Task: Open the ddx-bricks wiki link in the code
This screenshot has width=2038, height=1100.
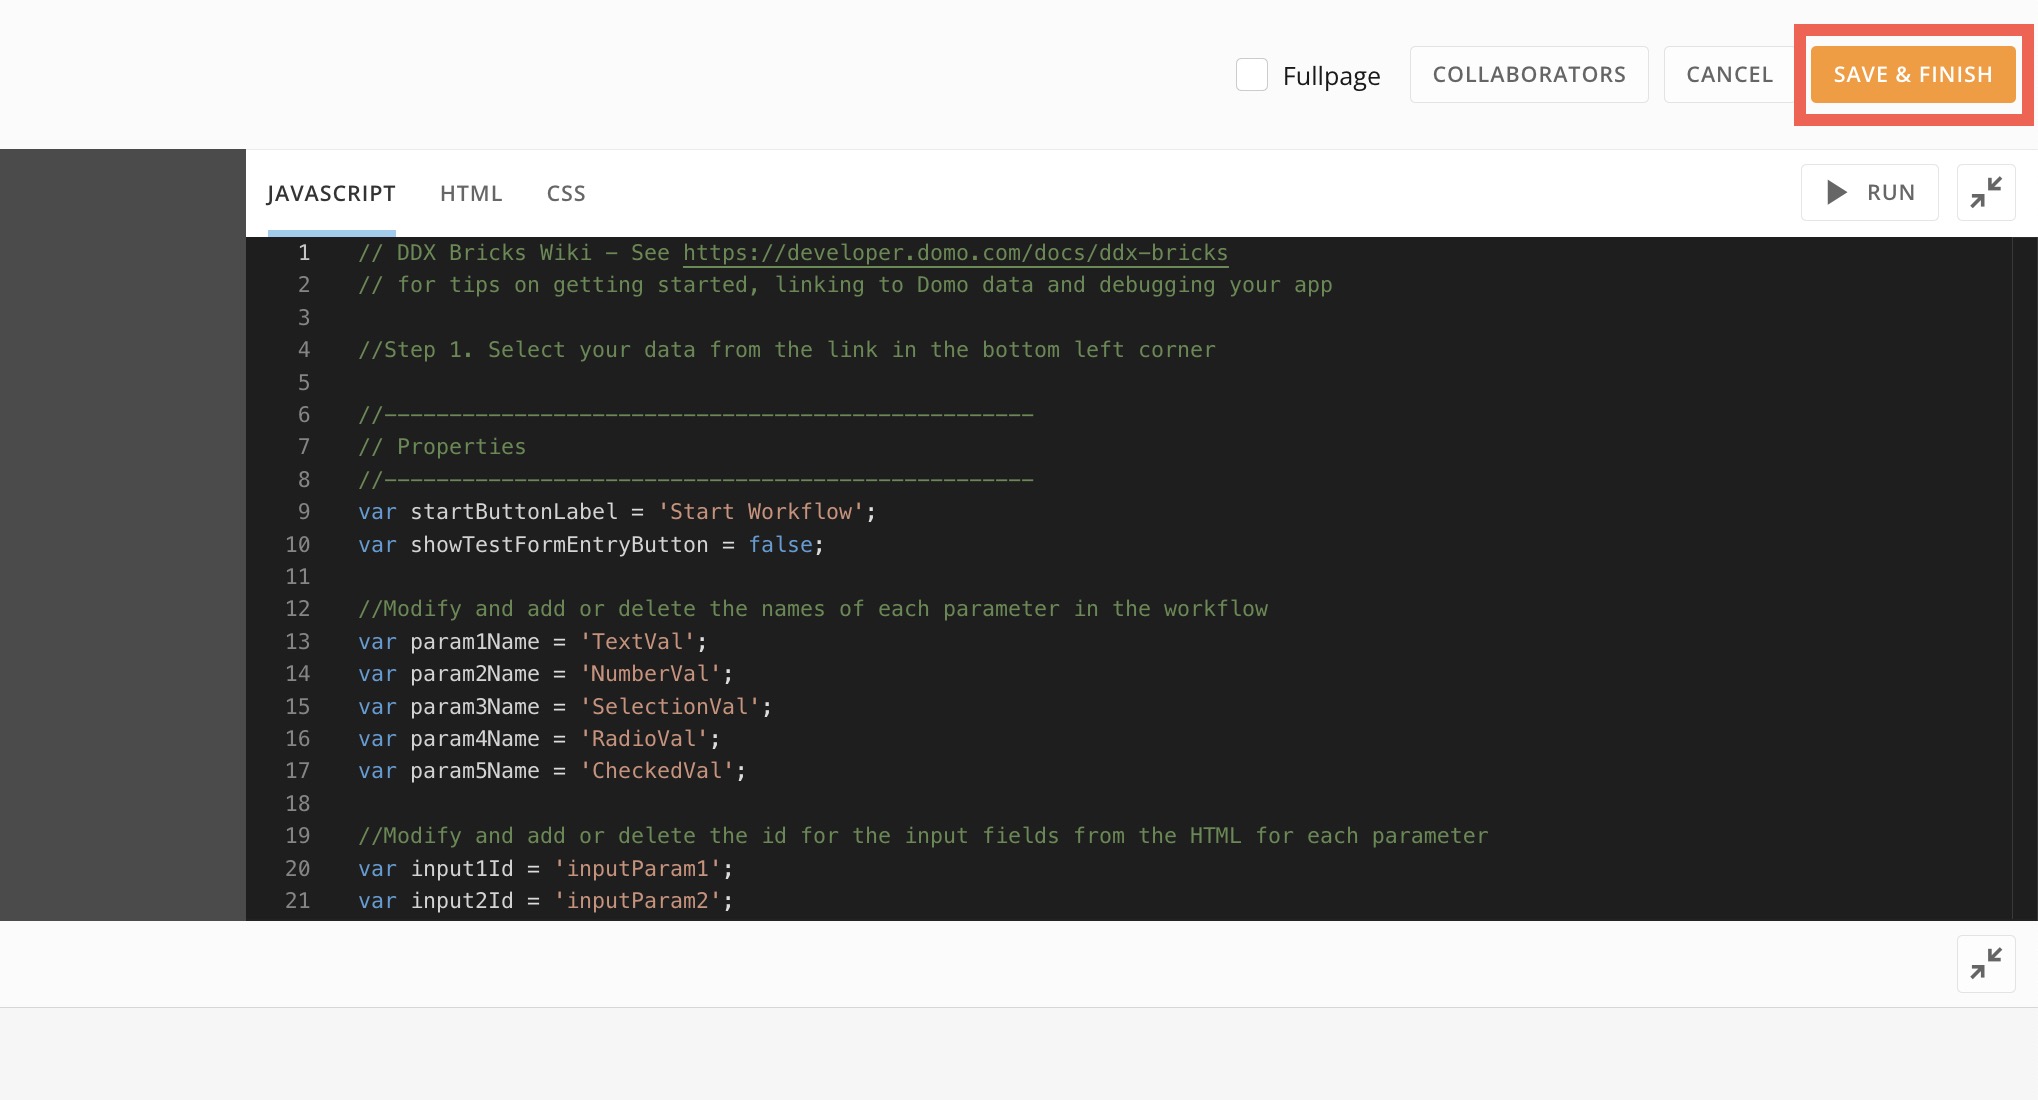Action: (x=954, y=252)
